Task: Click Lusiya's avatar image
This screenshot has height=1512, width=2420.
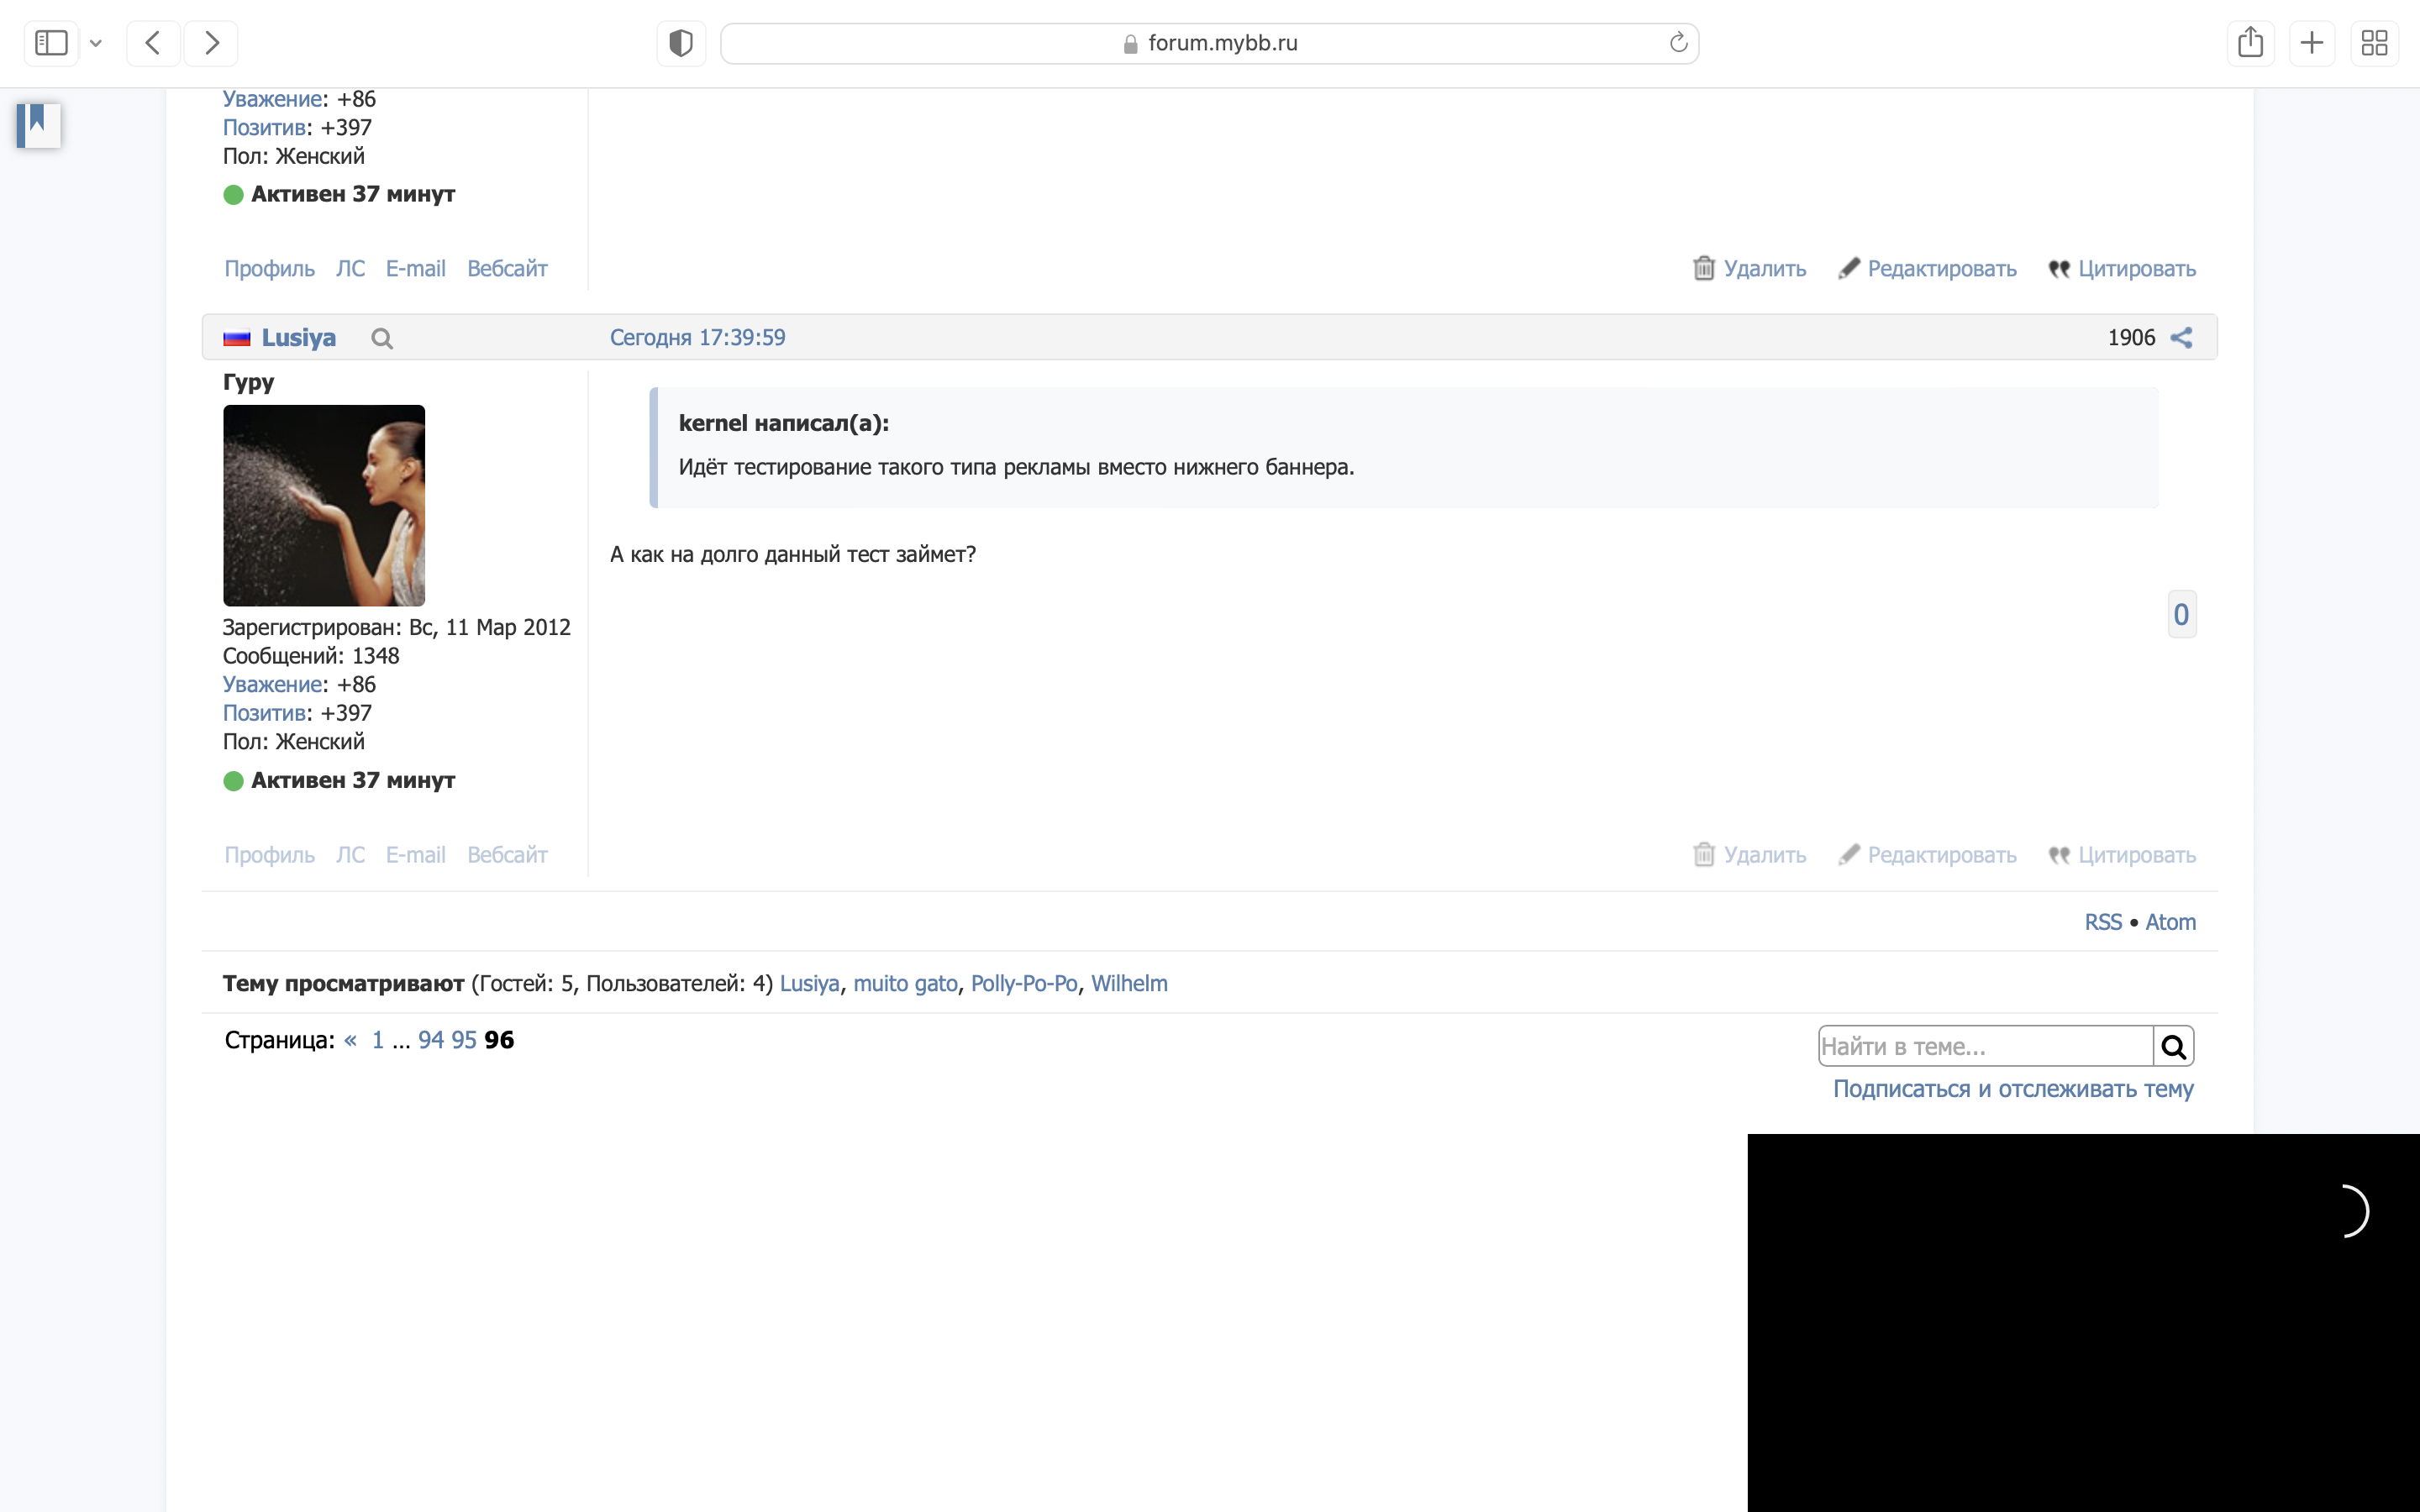Action: (324, 505)
